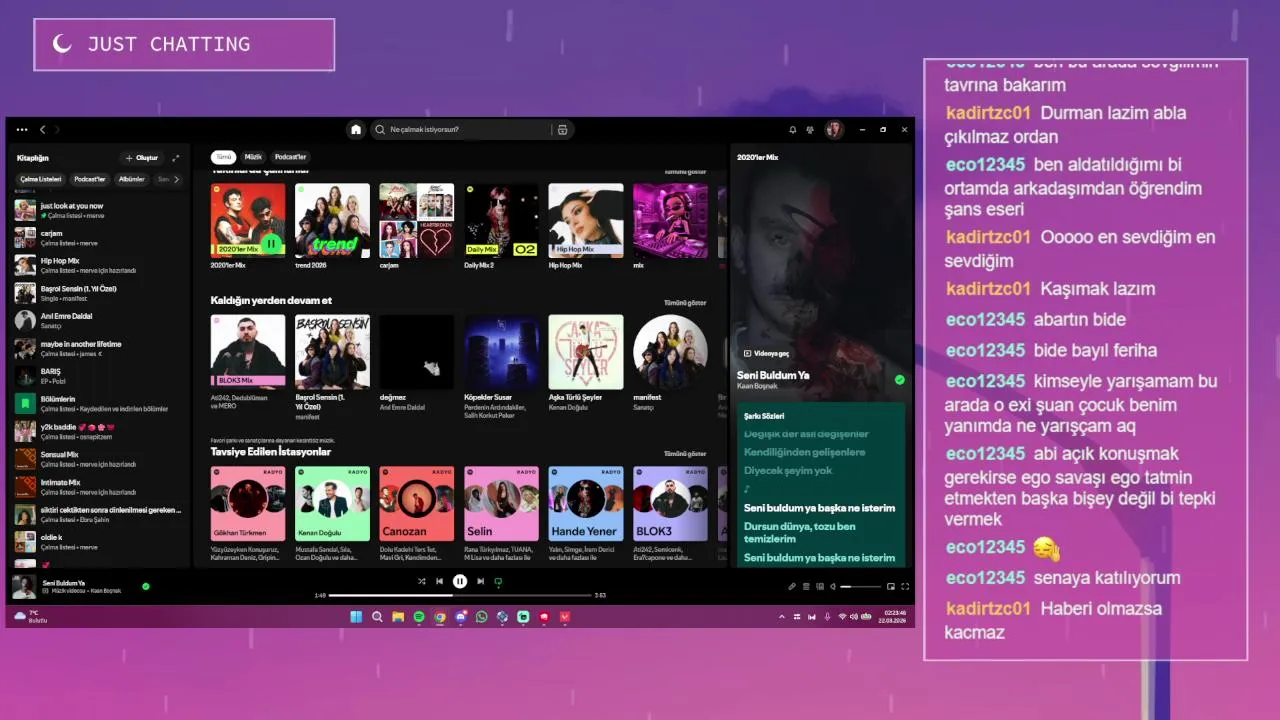1280x720 pixels.
Task: Click Tümünü göster beside Tavsiye Edilen İstasyonlar
Action: (685, 454)
